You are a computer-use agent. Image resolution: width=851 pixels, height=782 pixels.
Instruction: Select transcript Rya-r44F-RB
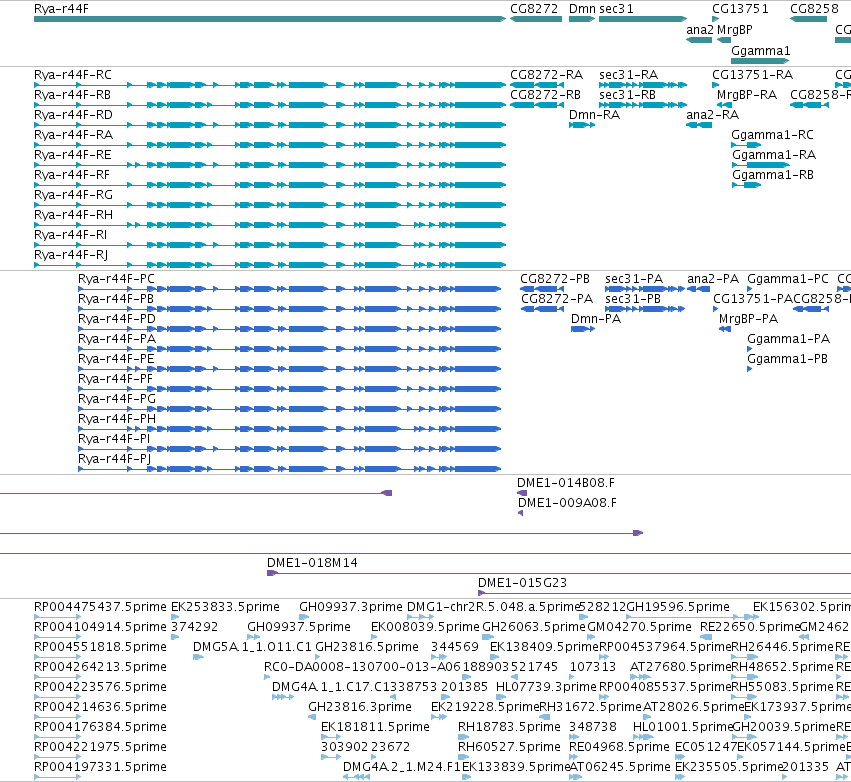(270, 105)
